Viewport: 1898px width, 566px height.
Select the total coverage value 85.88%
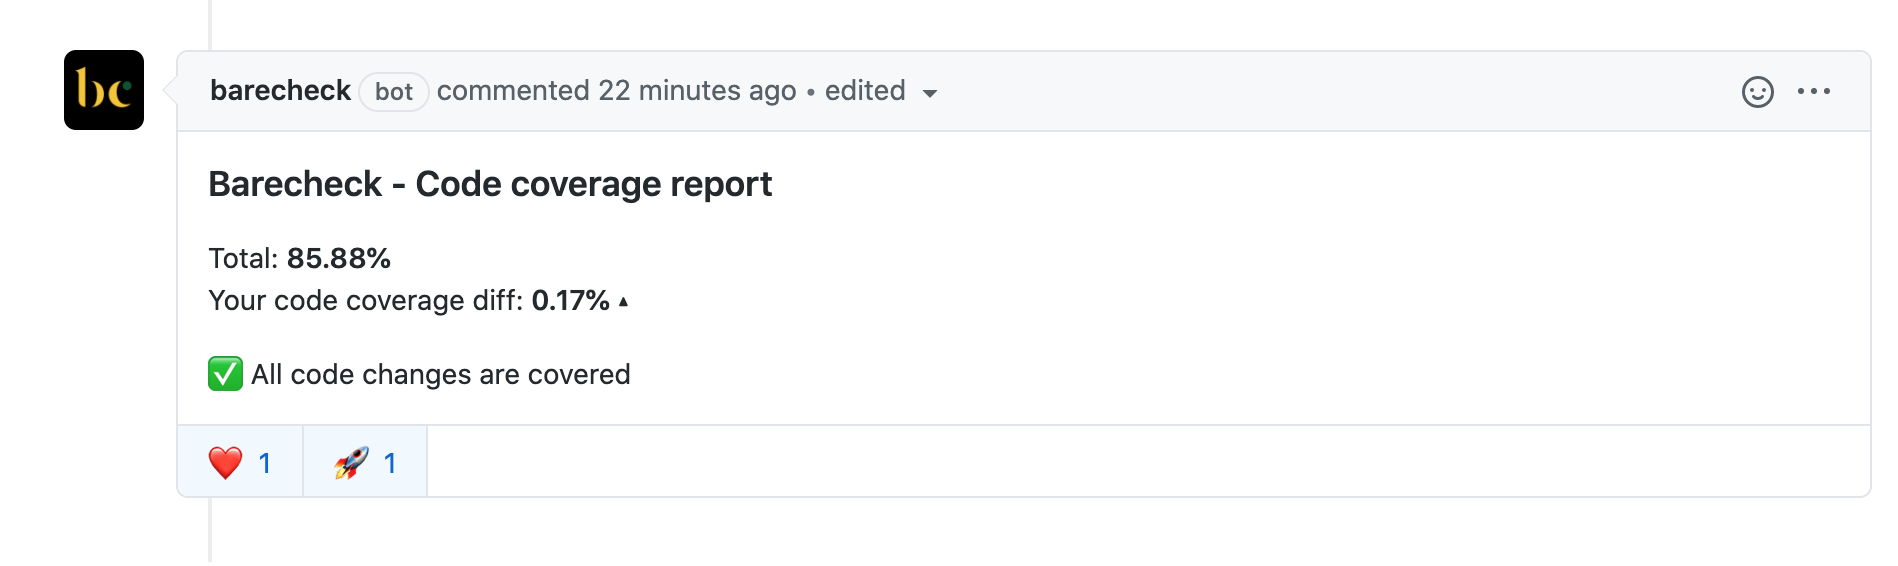tap(339, 259)
